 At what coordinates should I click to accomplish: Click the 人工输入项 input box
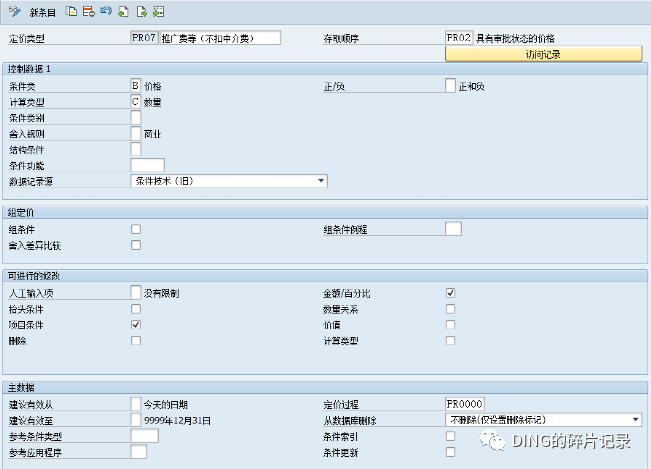[x=136, y=292]
